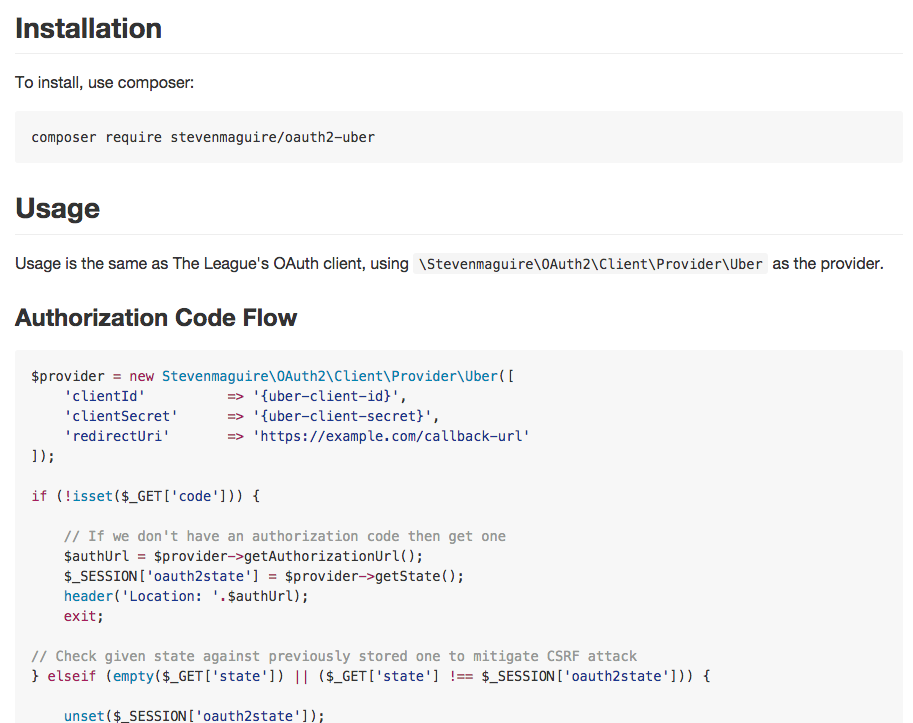Click the comment about mitigating CSRF attack
913x723 pixels.
[334, 656]
